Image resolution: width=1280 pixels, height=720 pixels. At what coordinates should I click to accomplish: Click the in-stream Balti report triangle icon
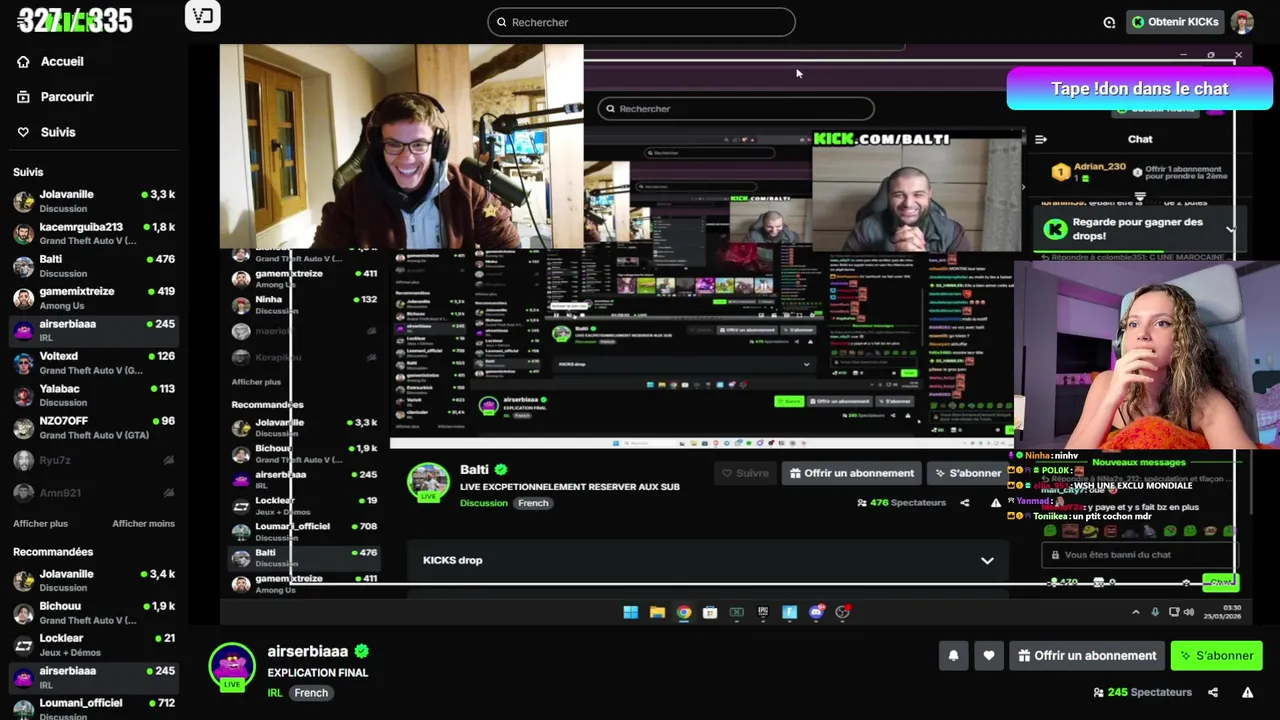click(x=995, y=503)
